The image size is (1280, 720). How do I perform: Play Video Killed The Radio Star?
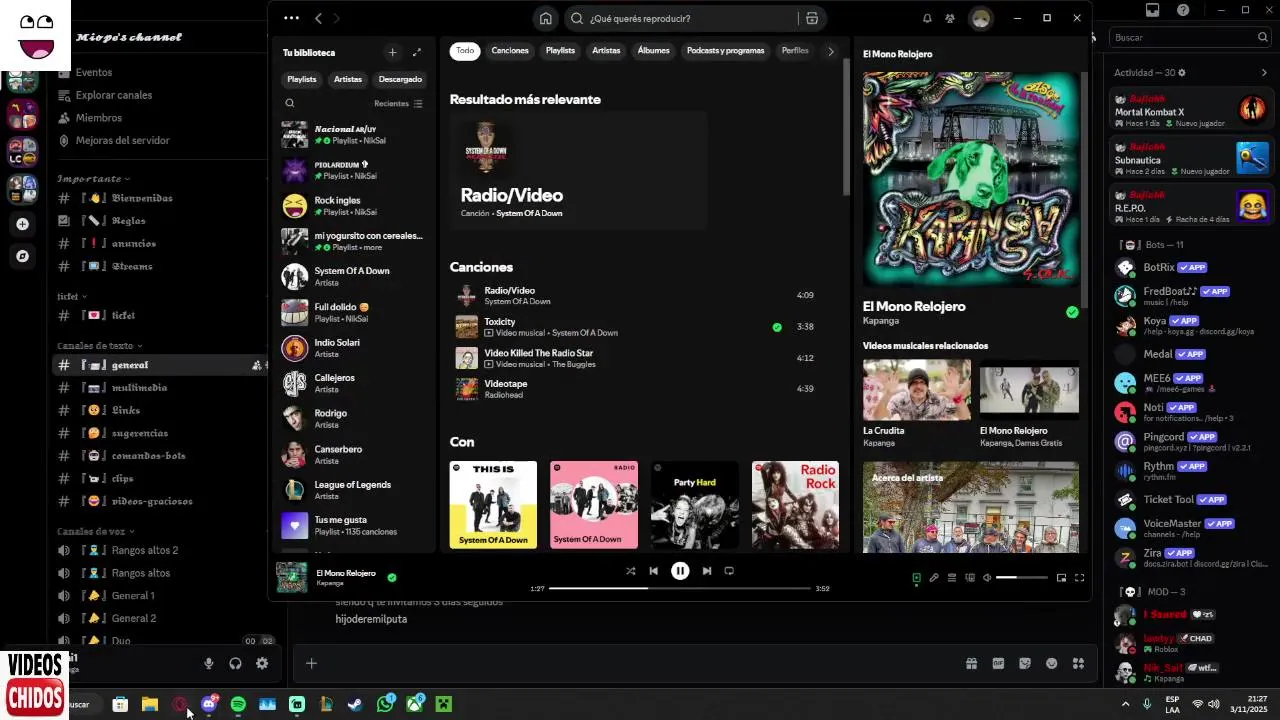tap(645, 358)
